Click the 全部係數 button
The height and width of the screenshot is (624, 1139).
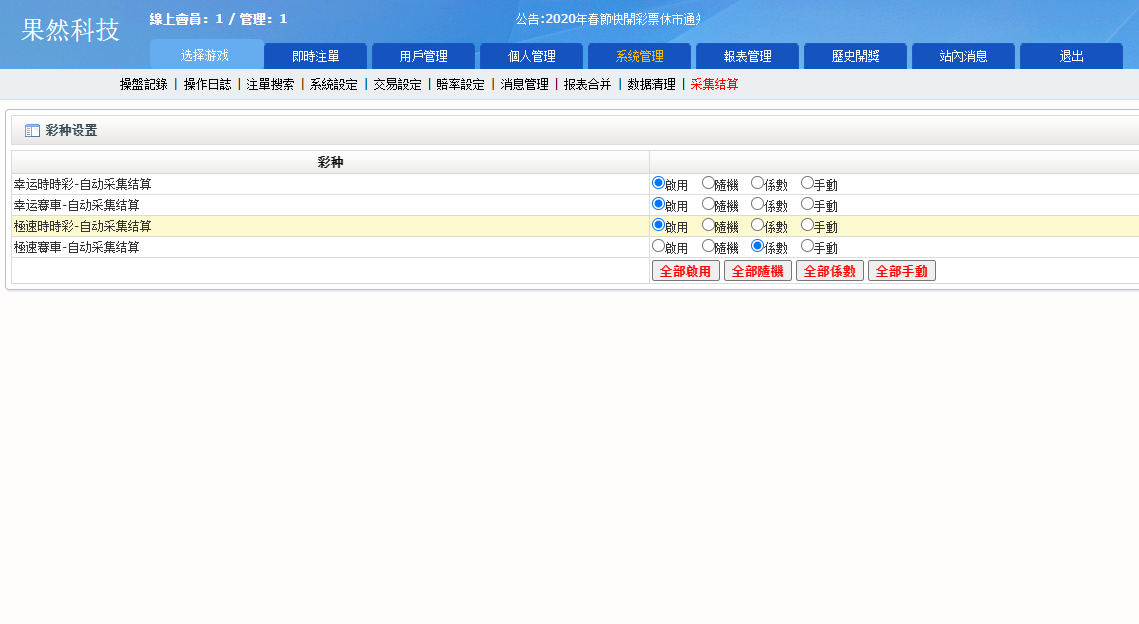(829, 270)
